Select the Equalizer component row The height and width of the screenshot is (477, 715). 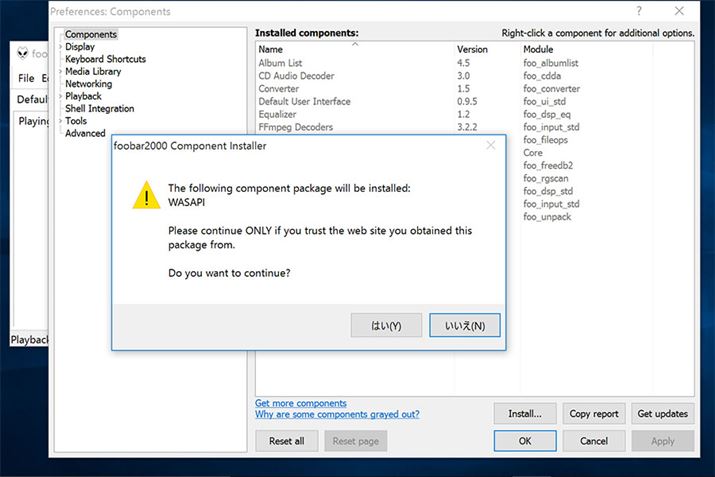tap(474, 114)
